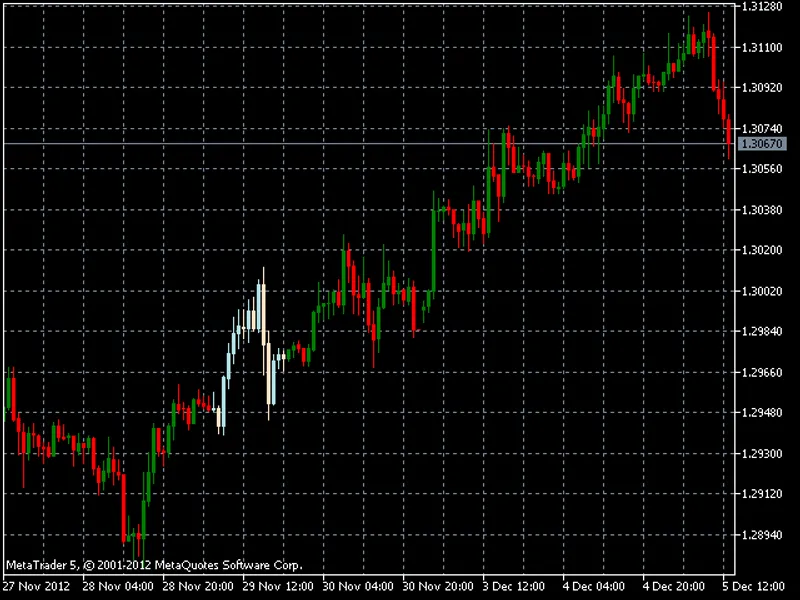Click the 1.31100 price scale label
The width and height of the screenshot is (800, 600).
tap(762, 47)
